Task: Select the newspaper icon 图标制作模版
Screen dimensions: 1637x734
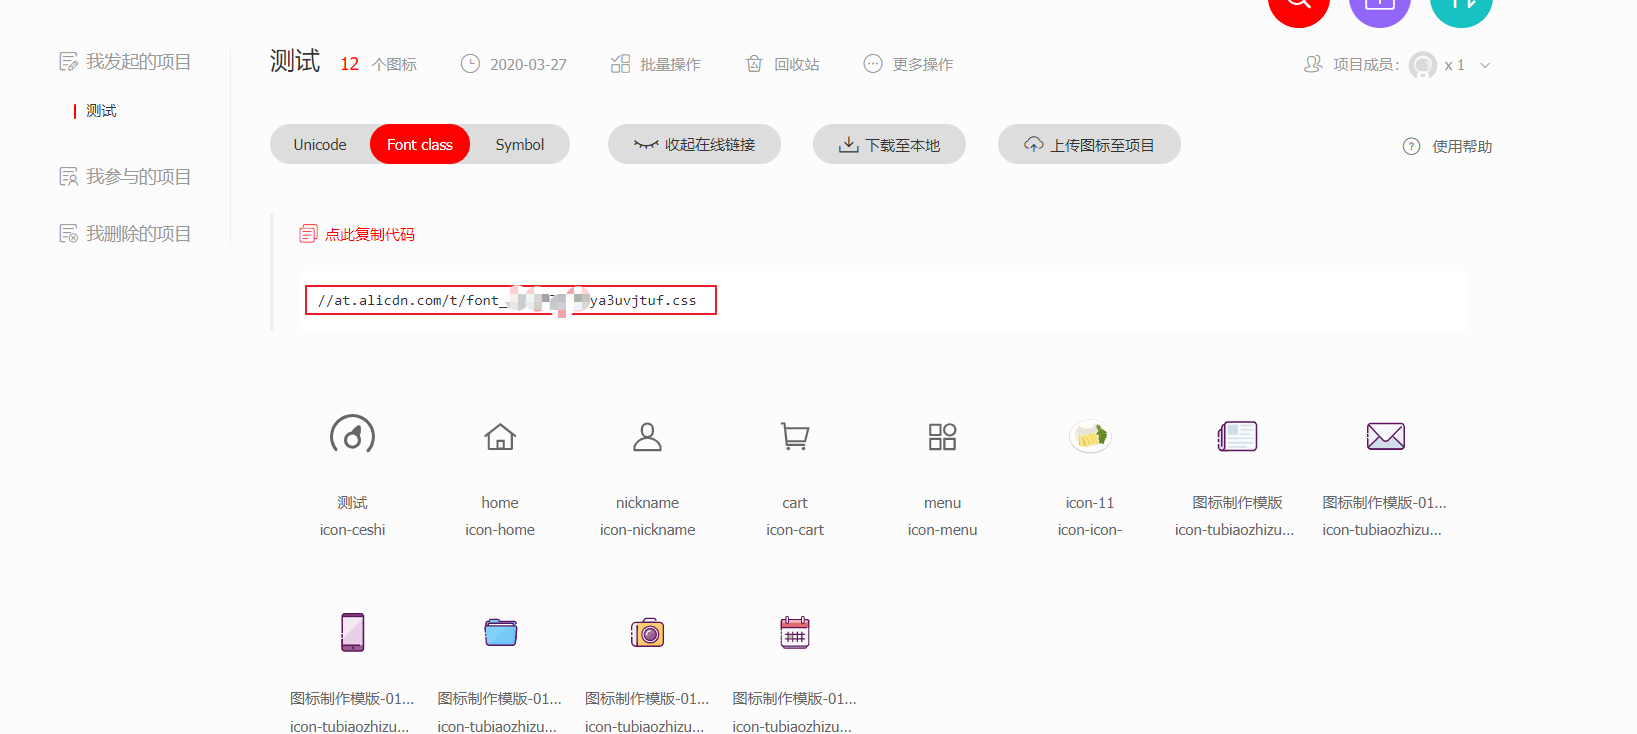Action: pos(1237,436)
